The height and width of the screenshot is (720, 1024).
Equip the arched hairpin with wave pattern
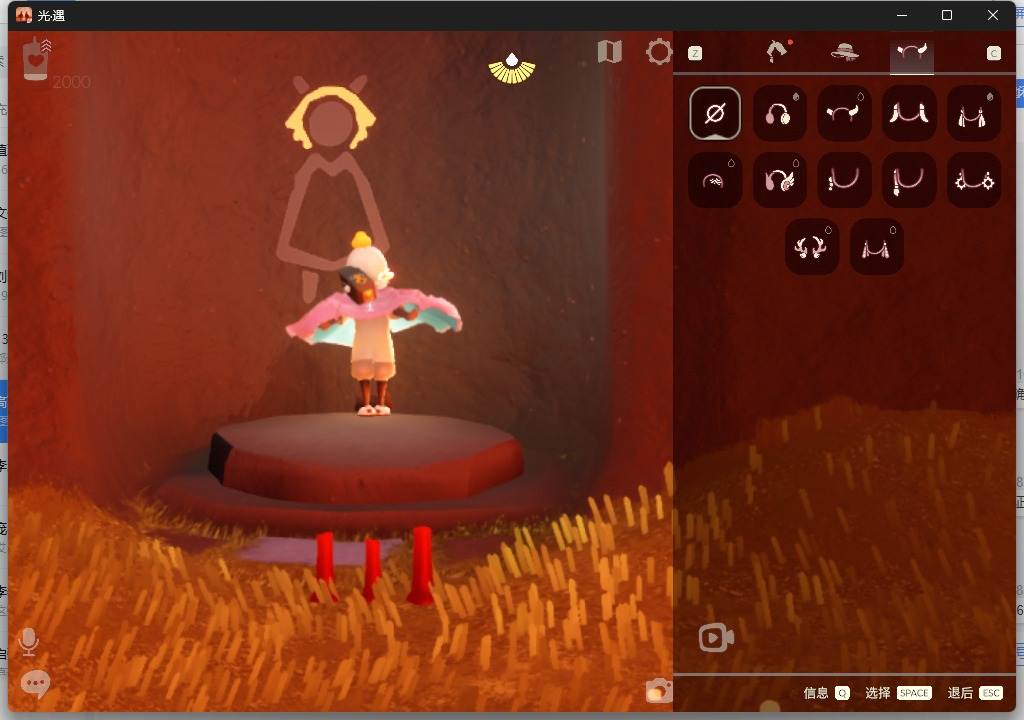pyautogui.click(x=714, y=180)
